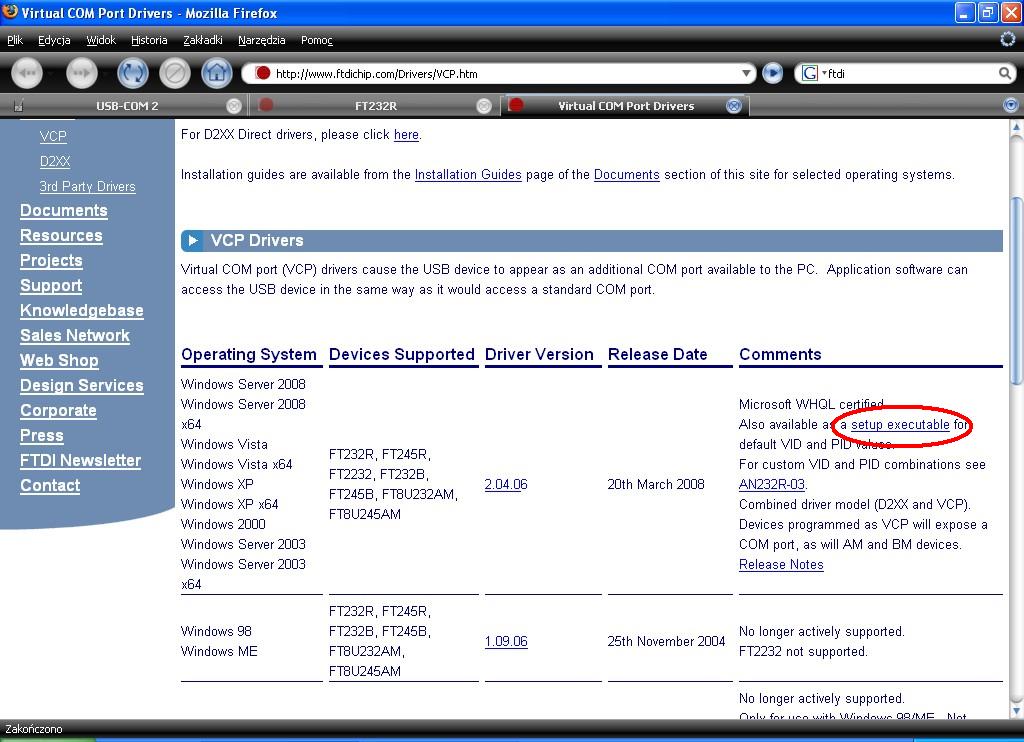Open the Press sidebar link
This screenshot has height=742, width=1024.
[42, 435]
